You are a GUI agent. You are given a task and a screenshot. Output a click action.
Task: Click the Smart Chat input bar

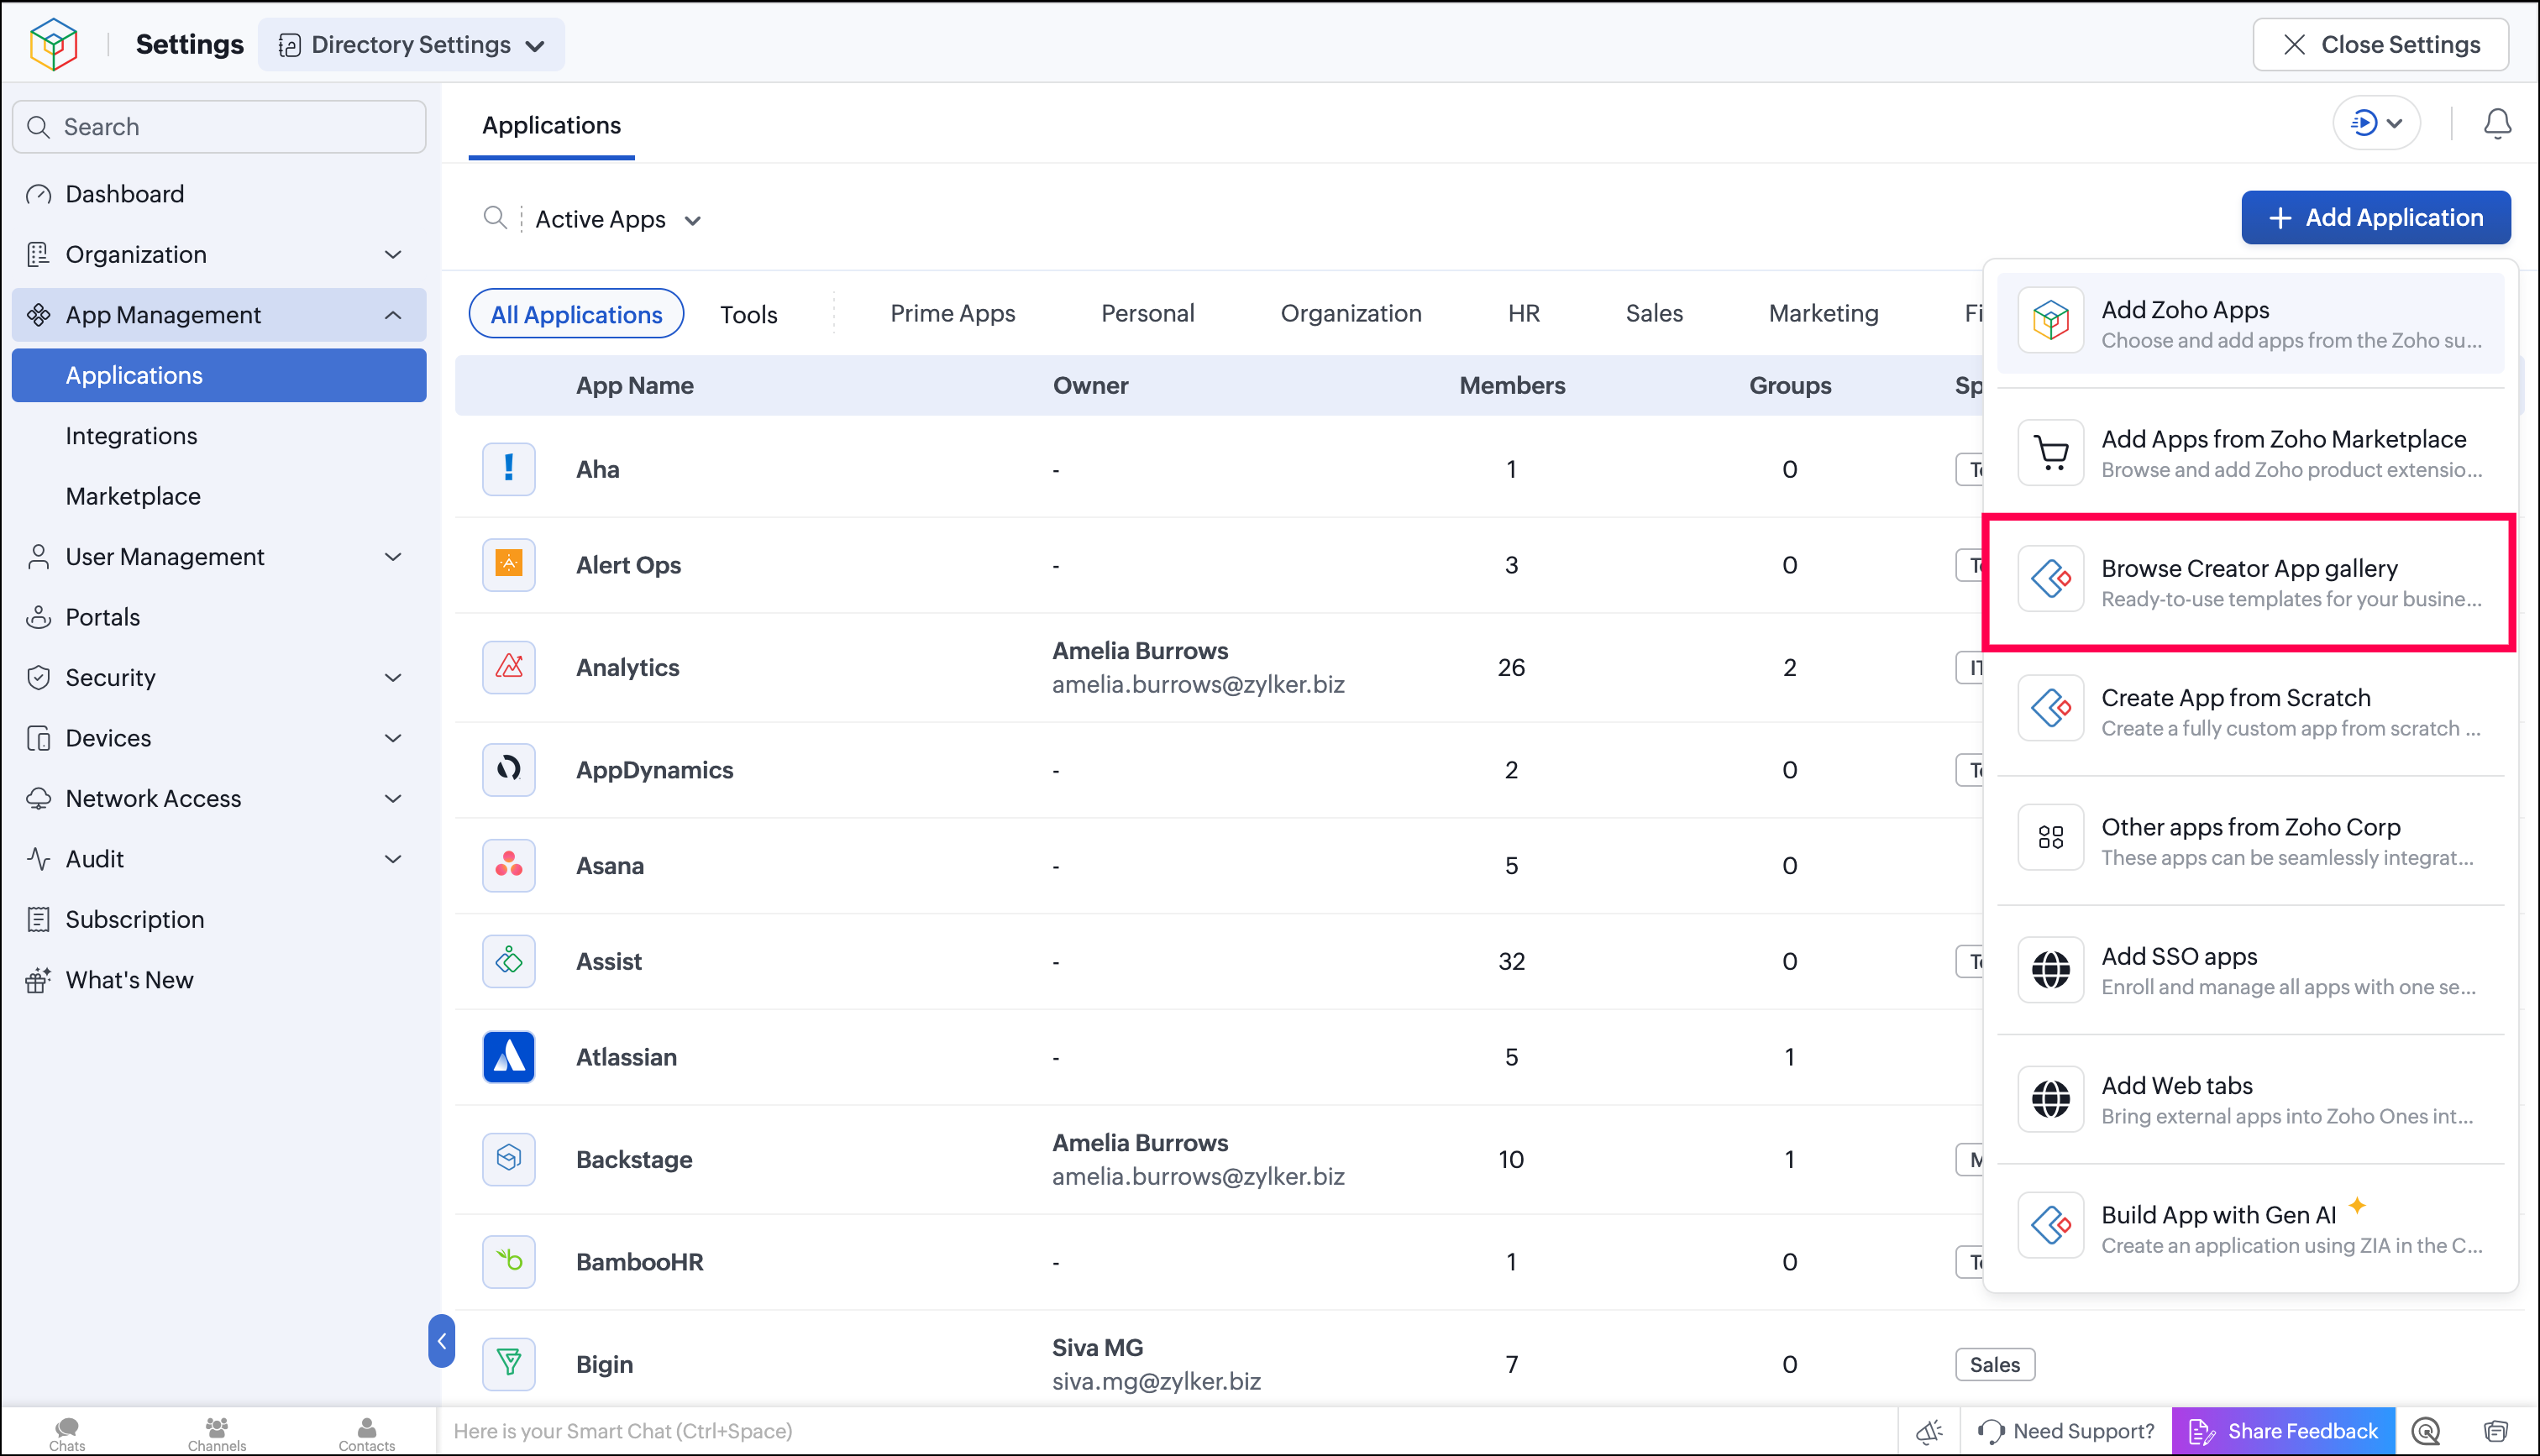(1167, 1431)
